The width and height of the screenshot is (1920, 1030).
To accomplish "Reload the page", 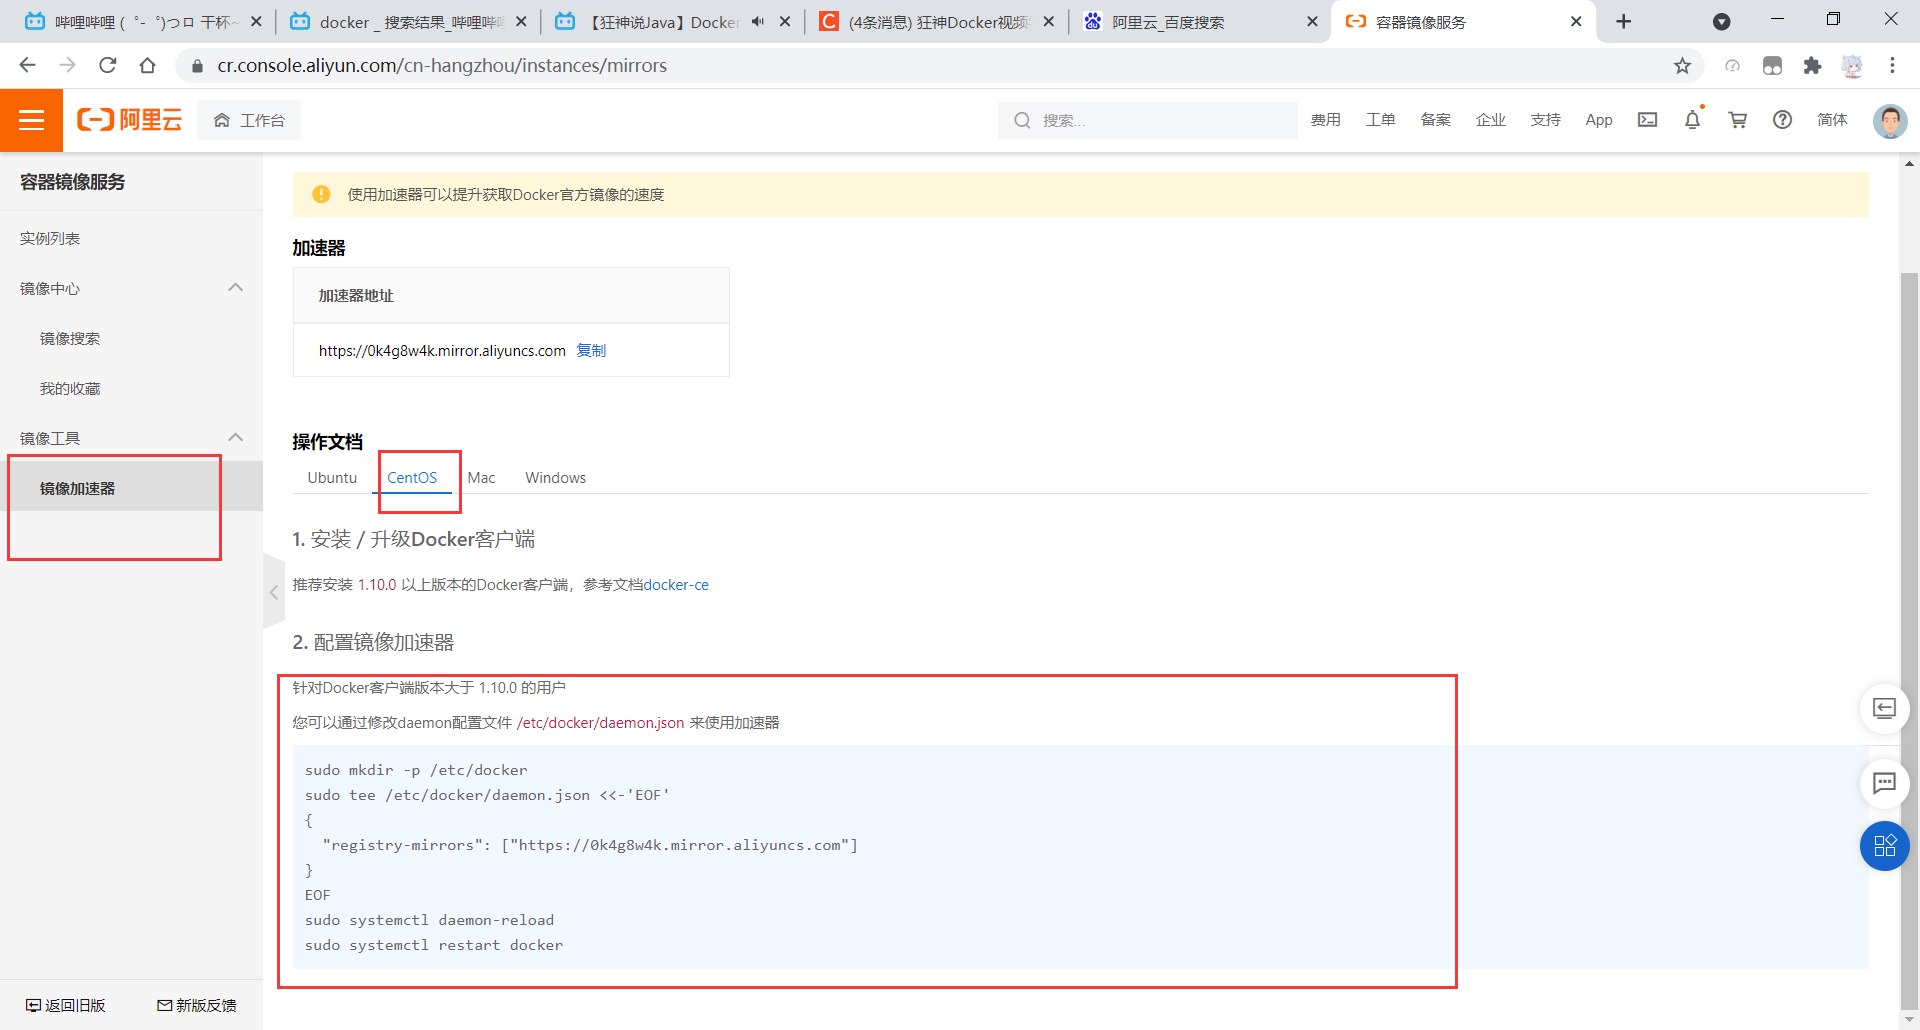I will (x=107, y=65).
